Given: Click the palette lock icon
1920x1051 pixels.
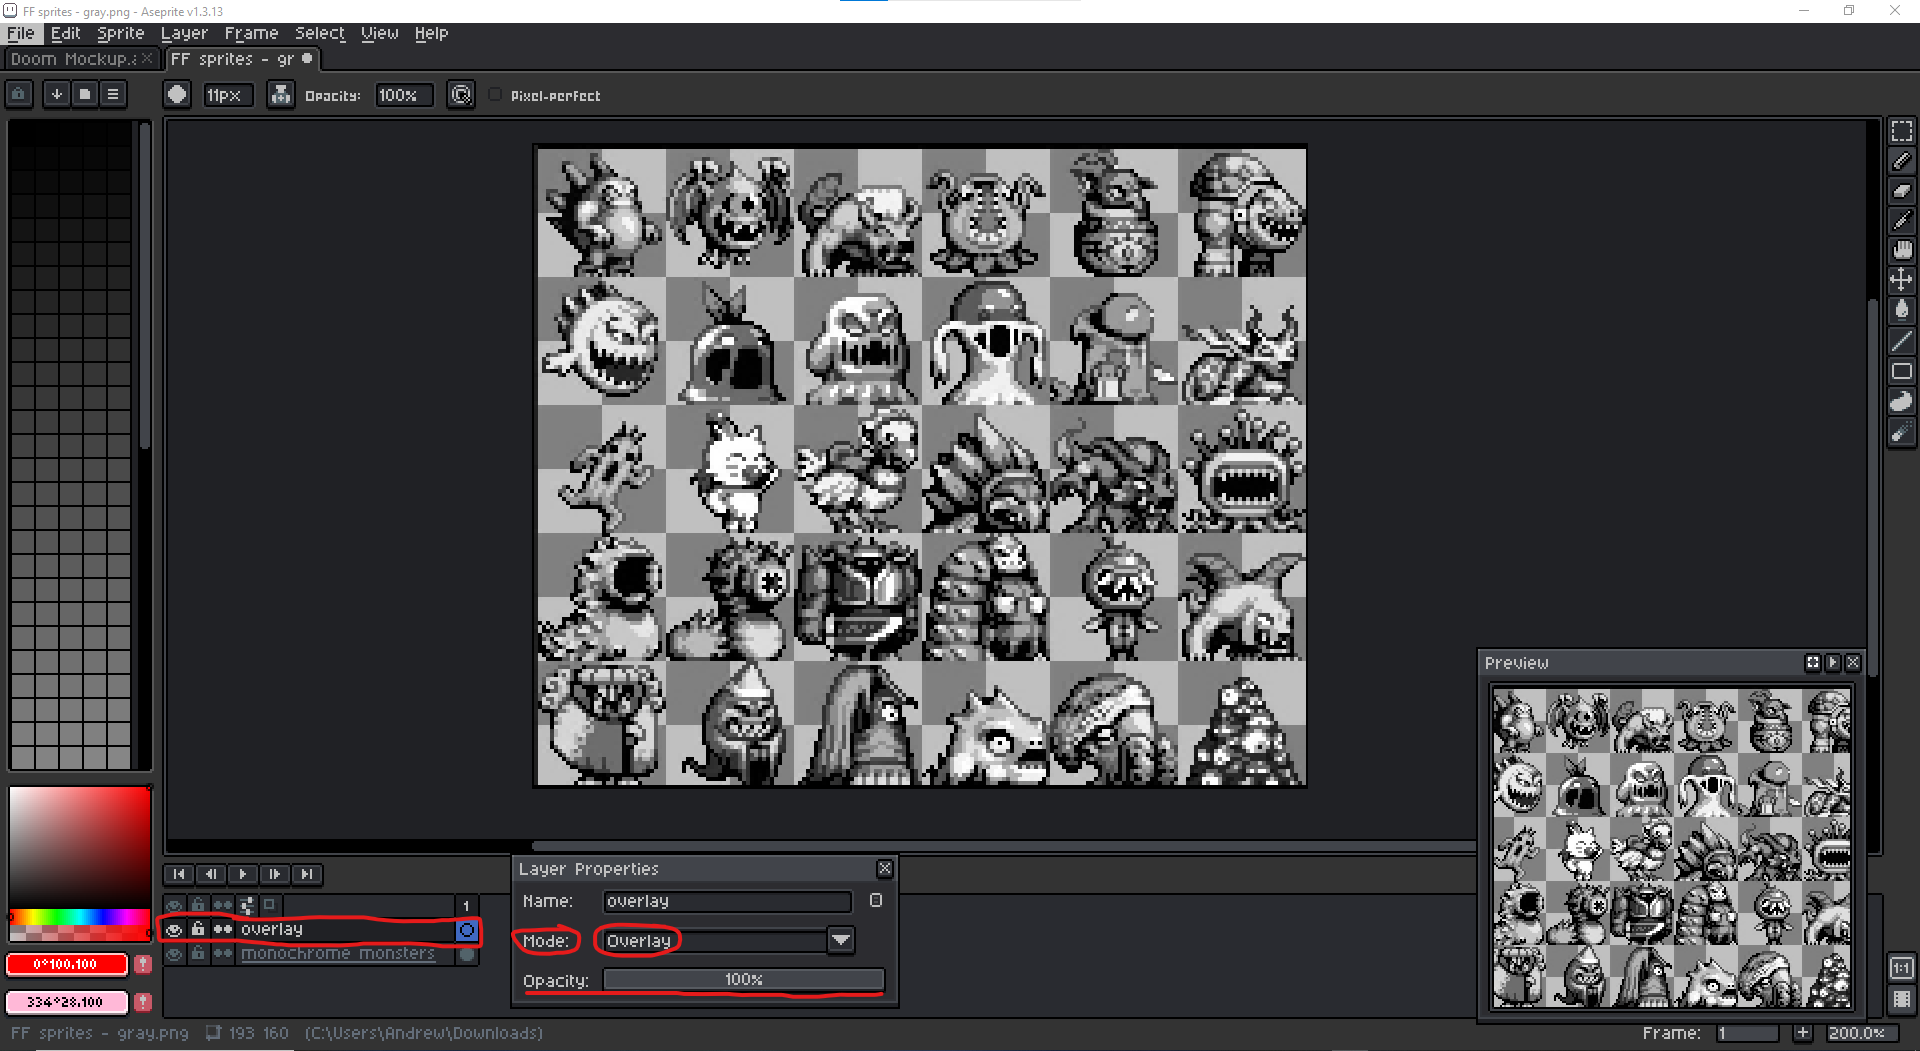Looking at the screenshot, I should coord(19,95).
